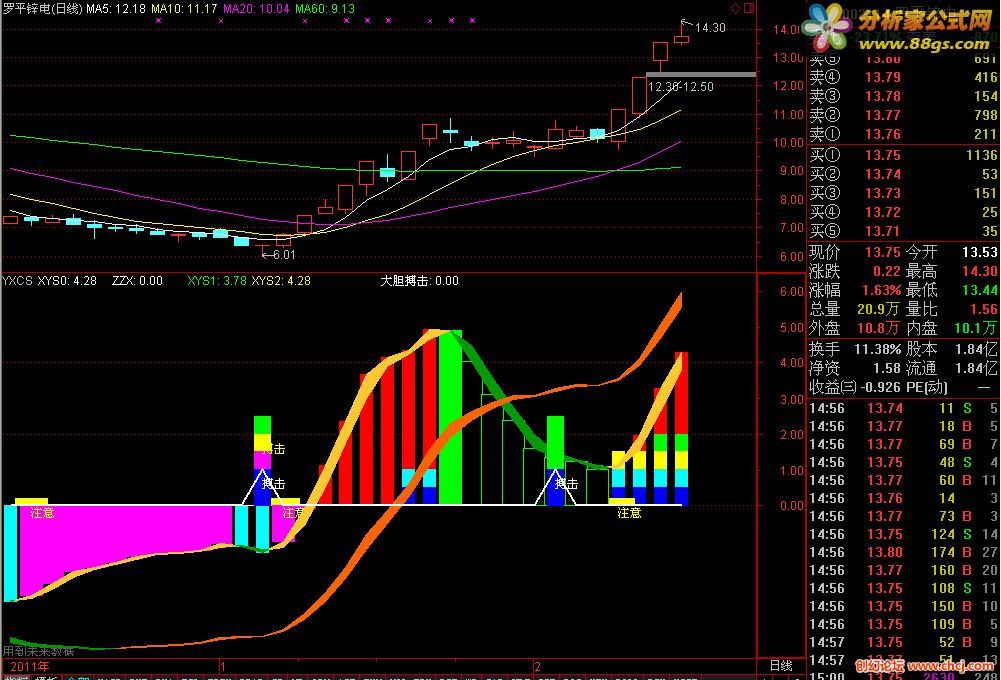Select the MA20: 10.04 indicator label
The image size is (1001, 680).
pos(256,8)
